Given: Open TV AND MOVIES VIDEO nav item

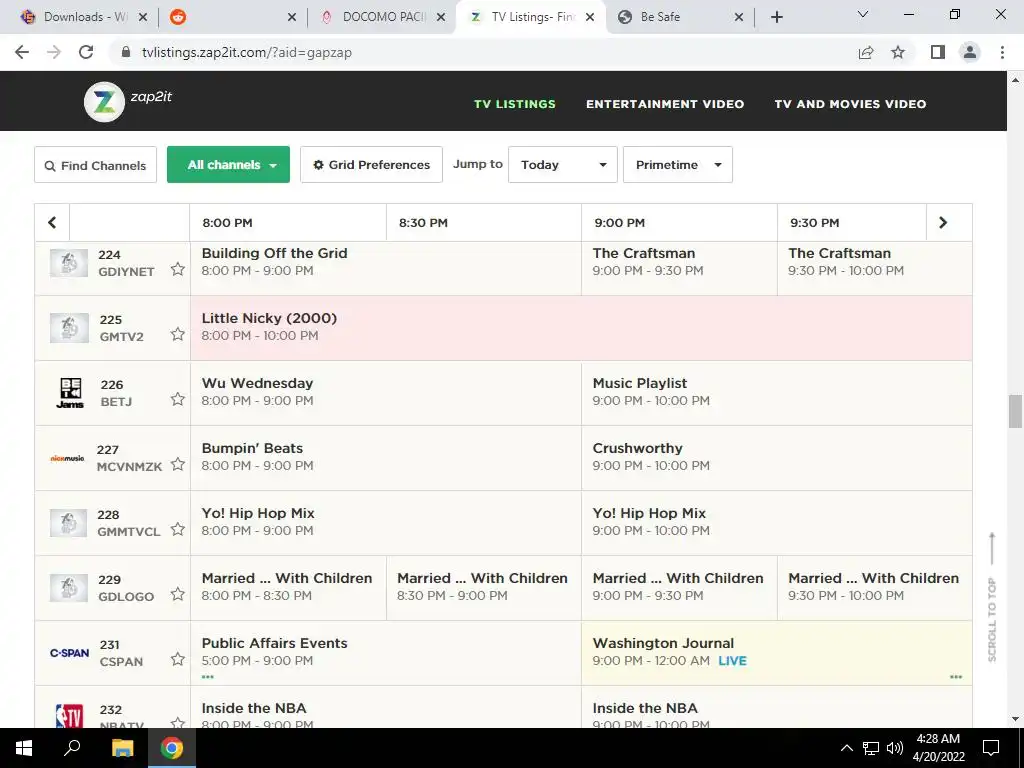Looking at the screenshot, I should coord(850,104).
